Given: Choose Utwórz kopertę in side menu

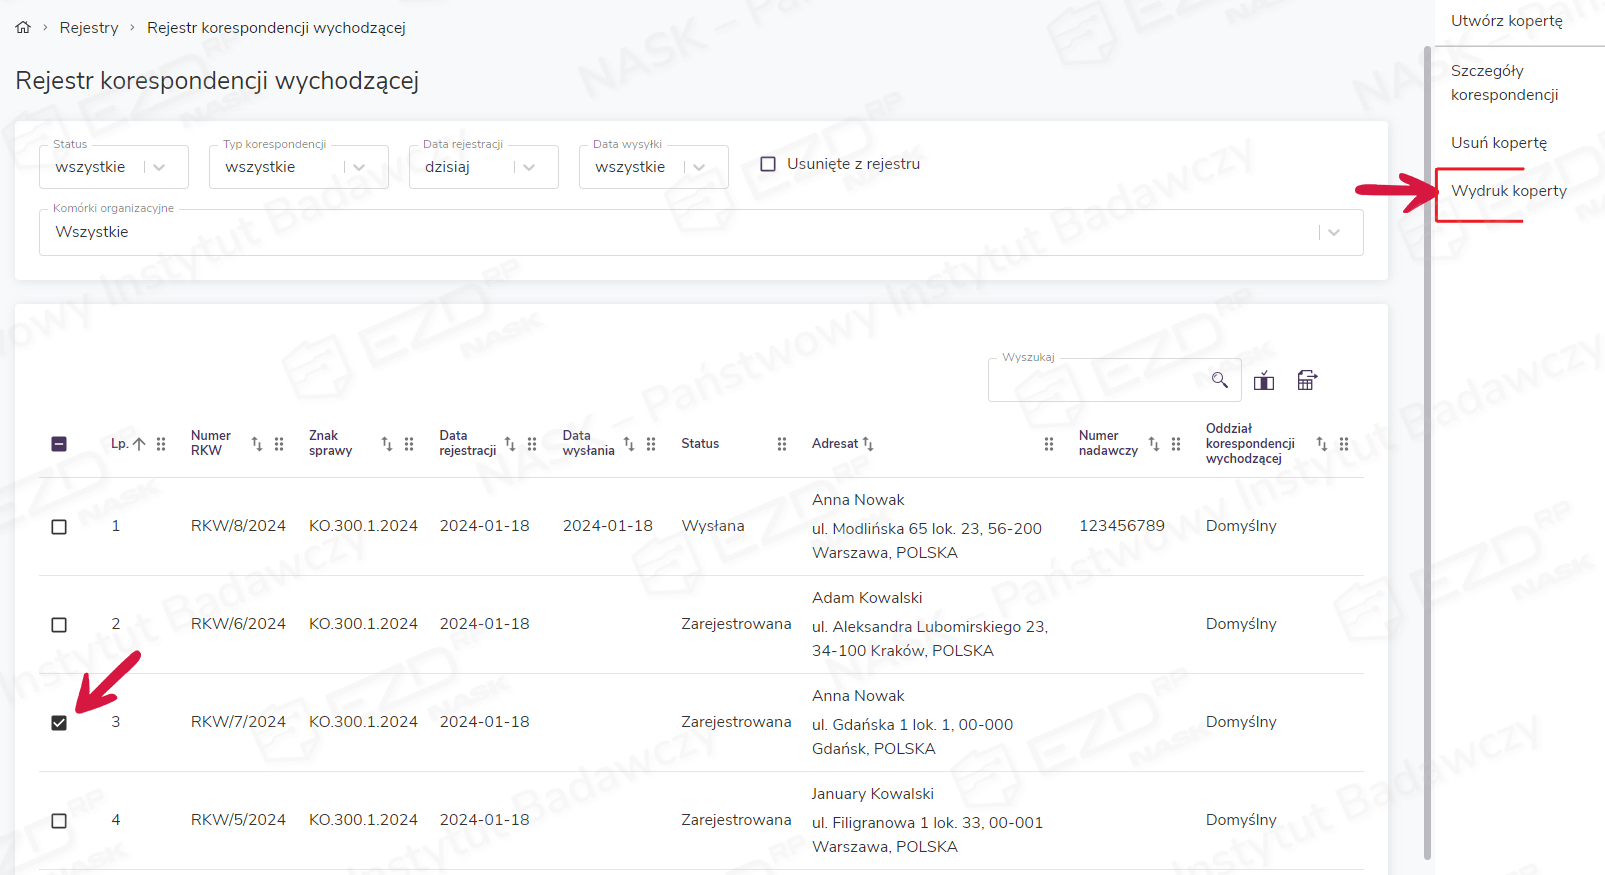Looking at the screenshot, I should 1506,21.
